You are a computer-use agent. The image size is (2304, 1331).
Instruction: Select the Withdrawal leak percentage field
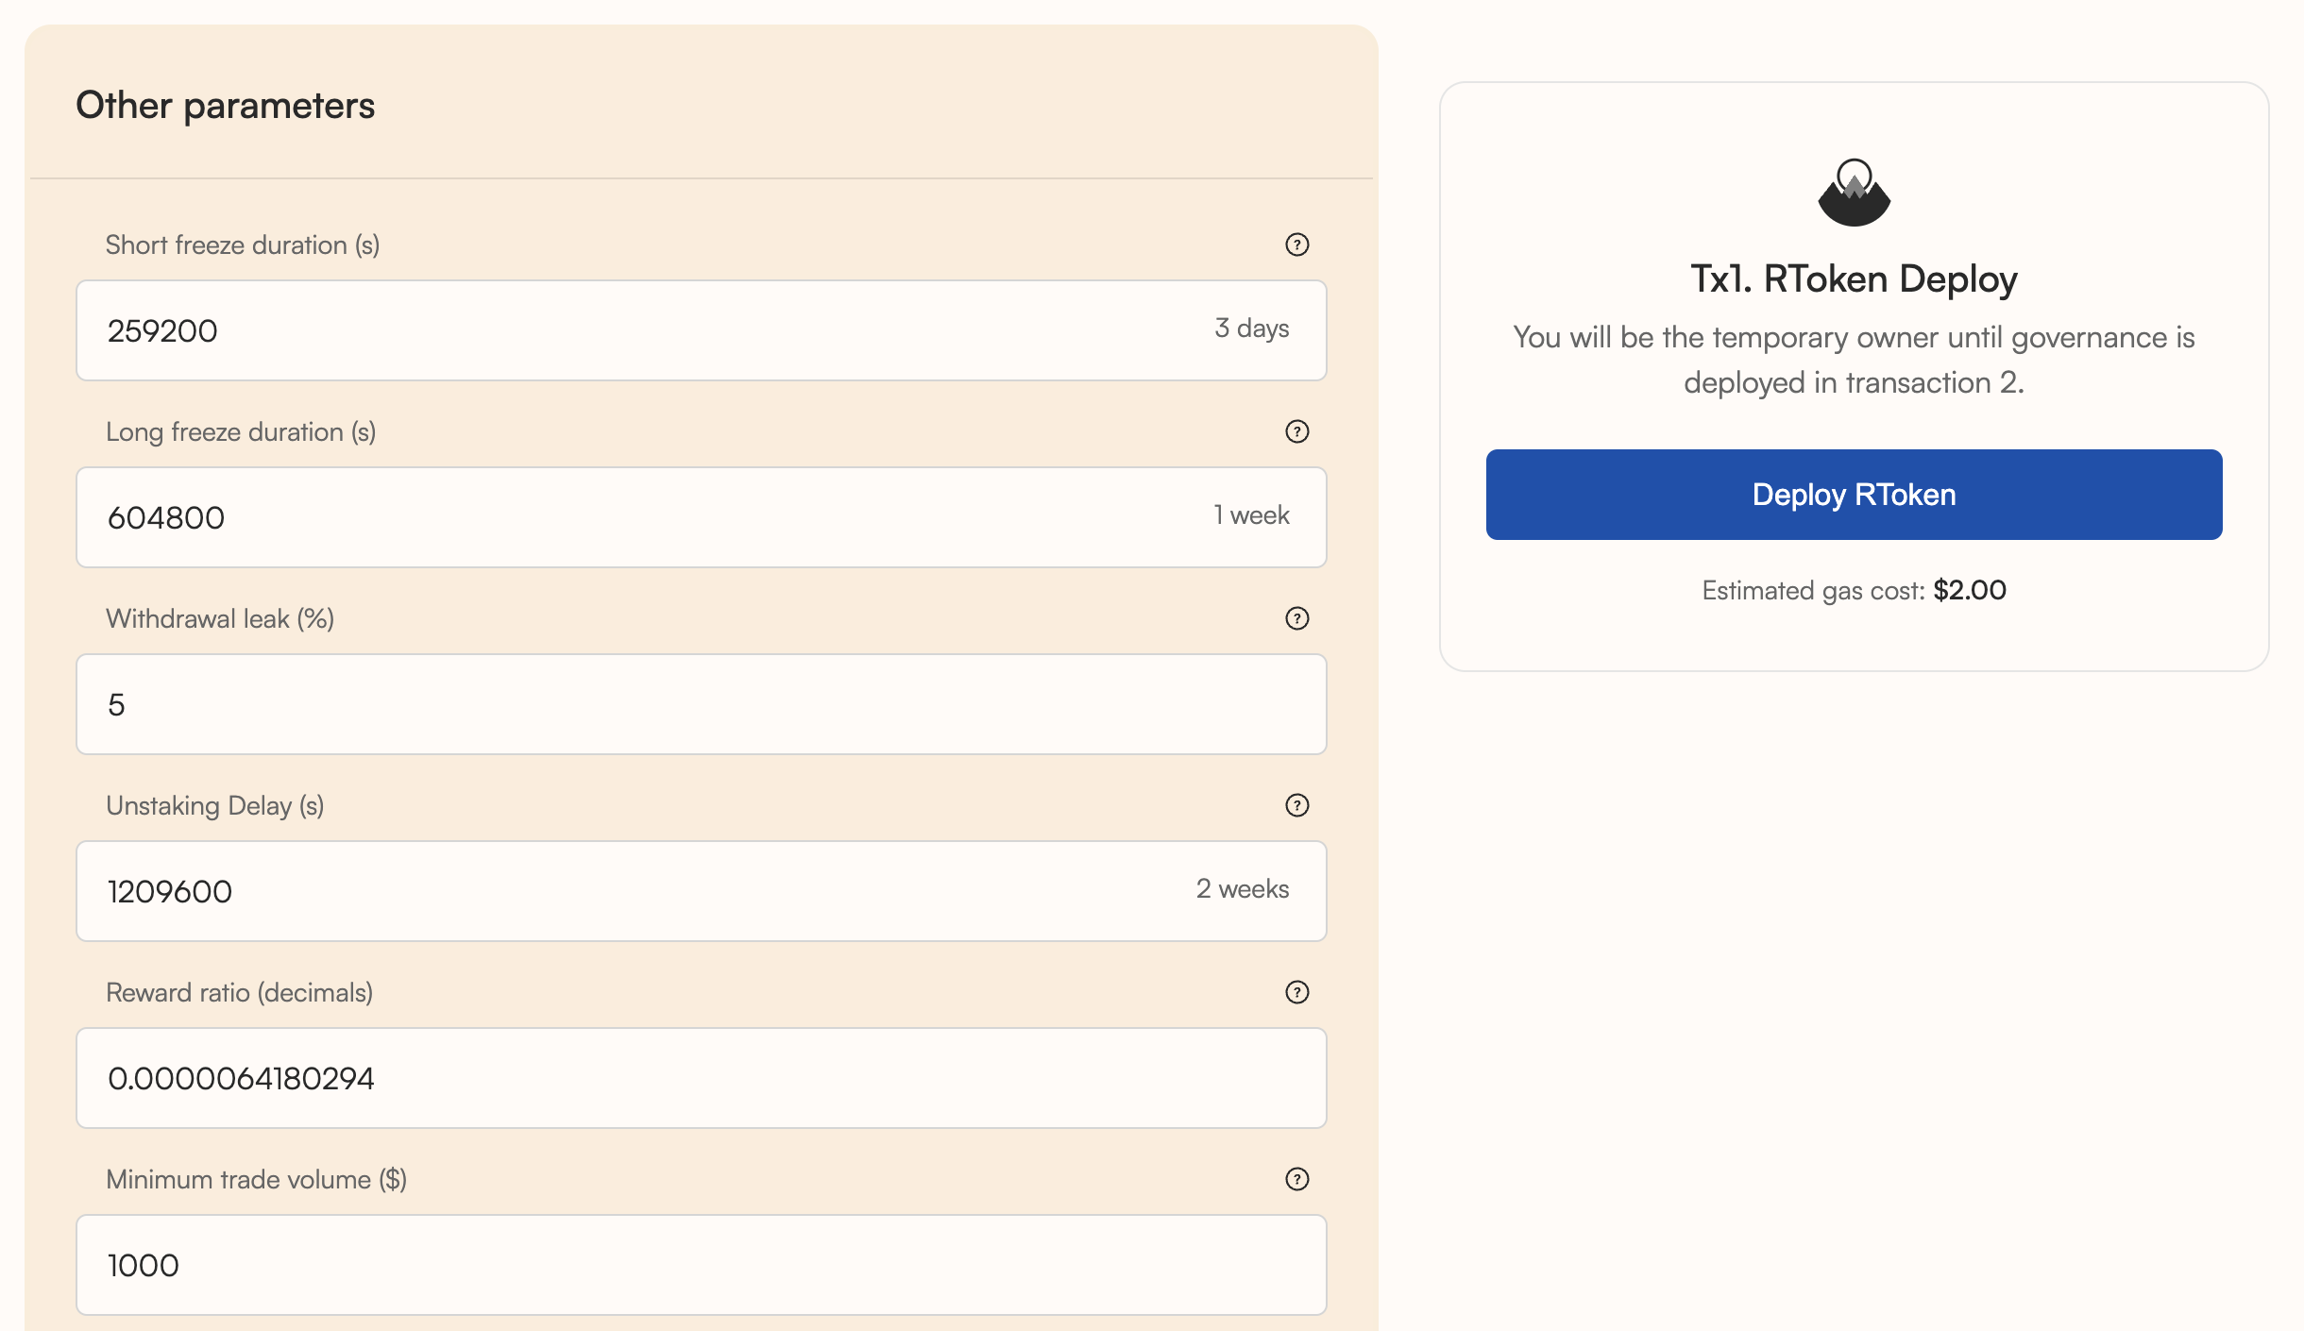[700, 705]
